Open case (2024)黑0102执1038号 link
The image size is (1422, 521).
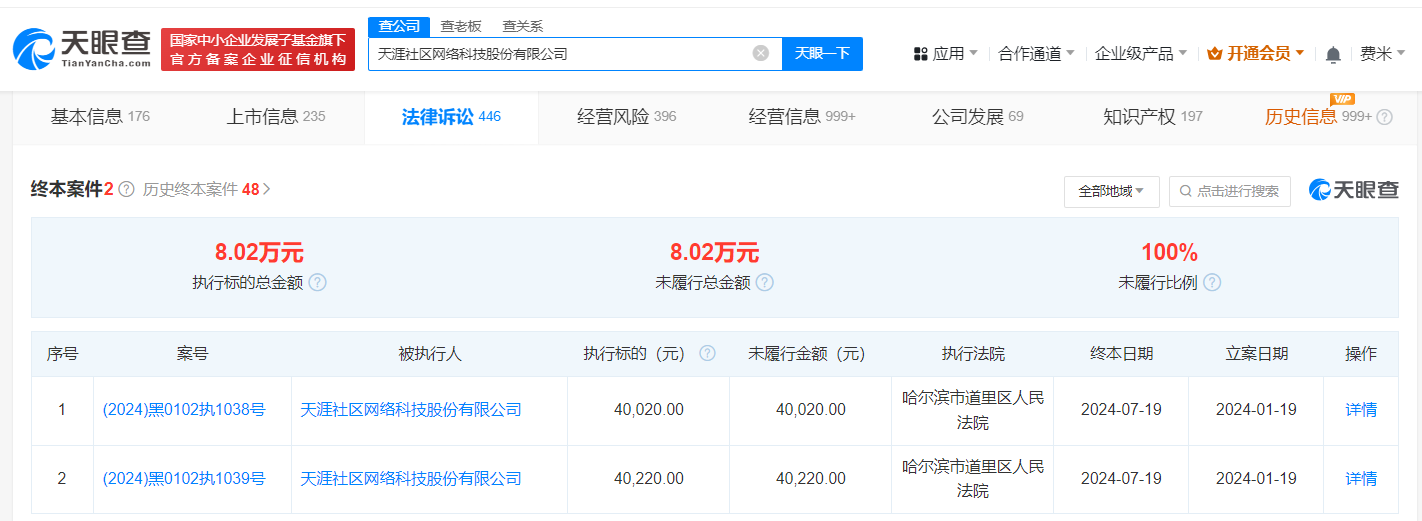184,410
